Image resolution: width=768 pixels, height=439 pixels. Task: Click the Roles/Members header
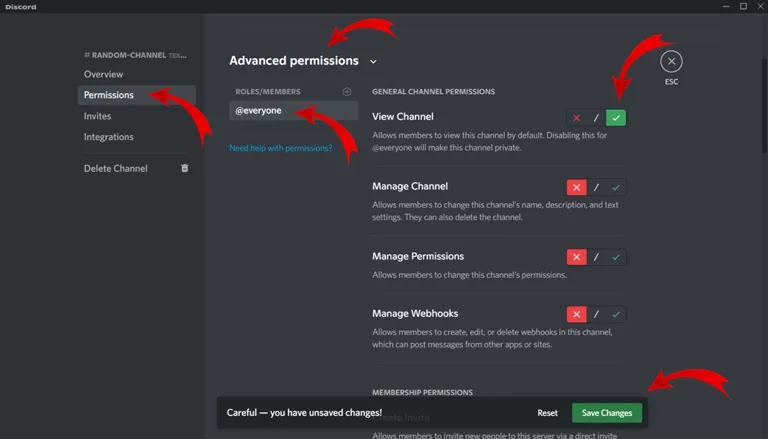click(x=268, y=92)
